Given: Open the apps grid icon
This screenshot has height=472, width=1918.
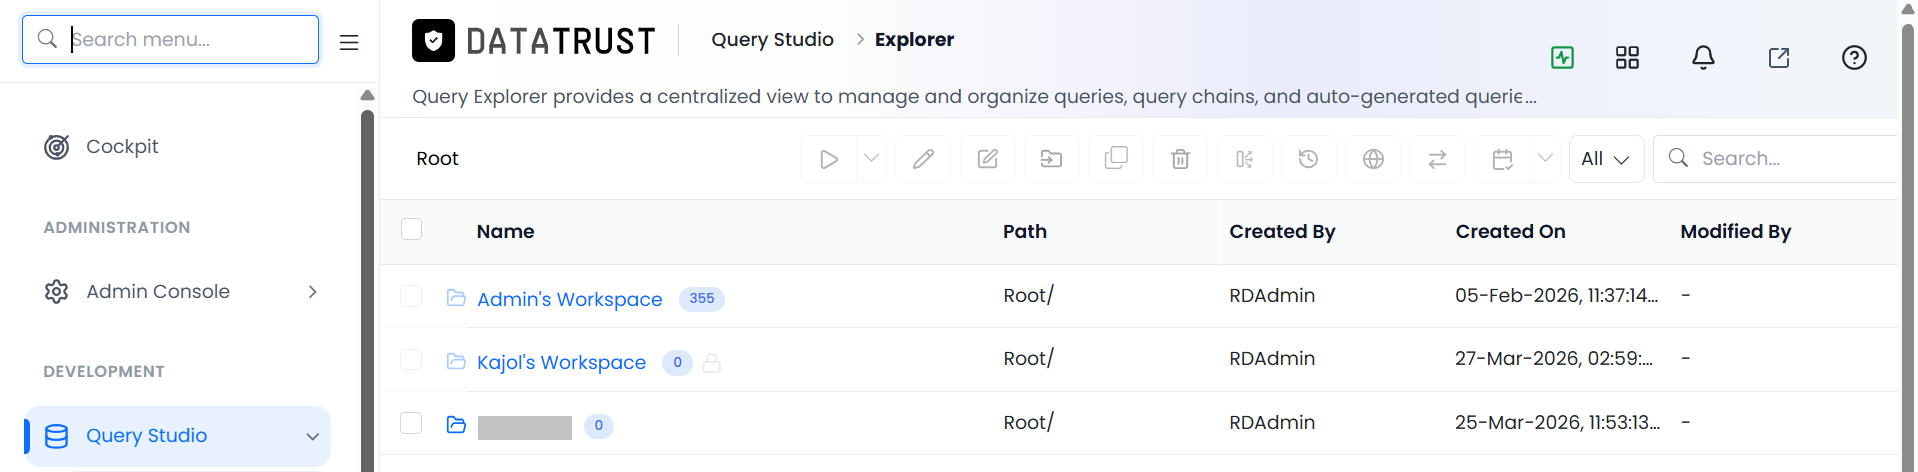Looking at the screenshot, I should coord(1627,57).
